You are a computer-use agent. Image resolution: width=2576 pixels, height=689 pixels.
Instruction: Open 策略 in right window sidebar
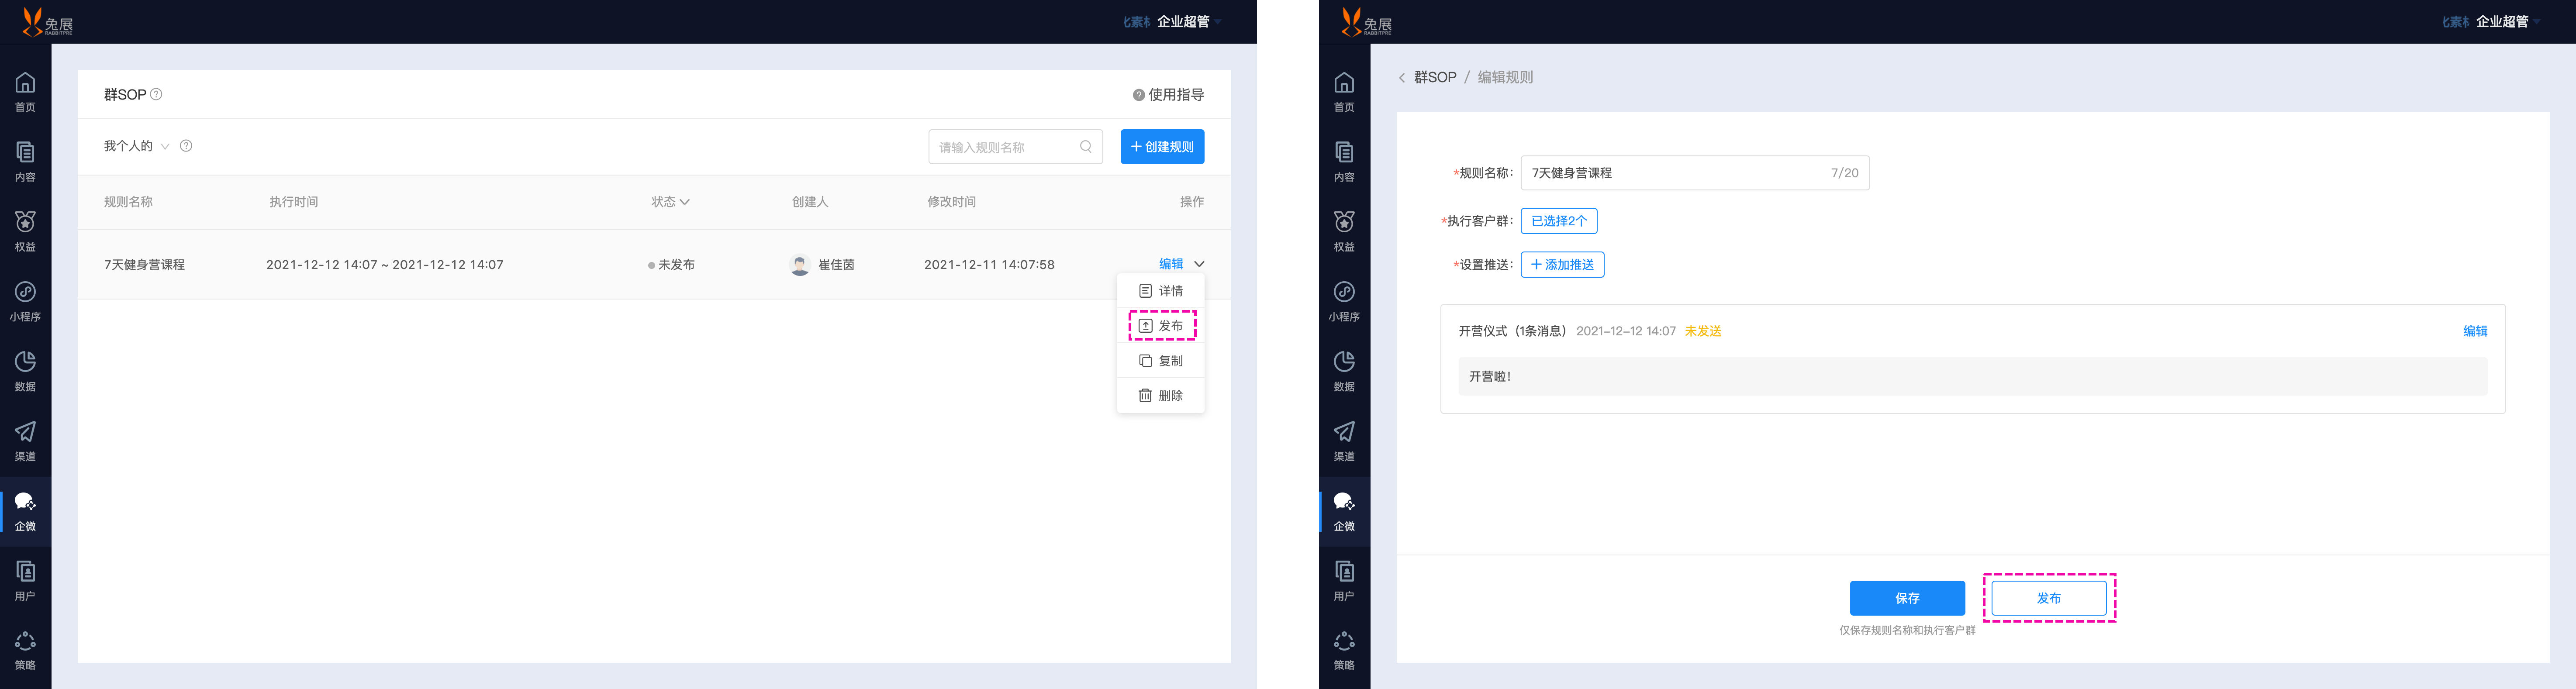[1344, 651]
